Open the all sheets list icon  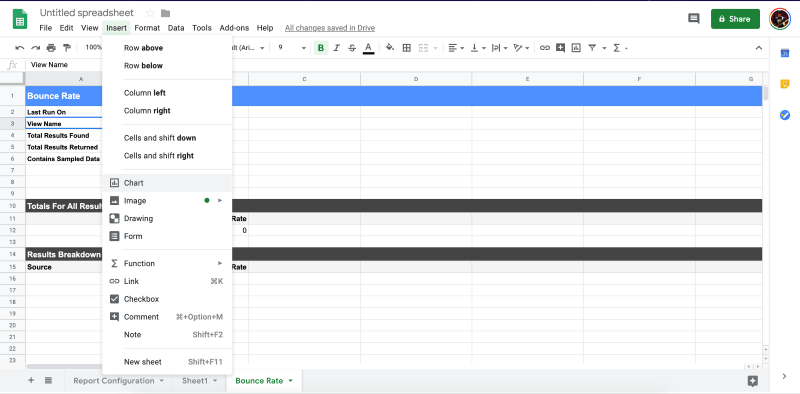tap(48, 380)
